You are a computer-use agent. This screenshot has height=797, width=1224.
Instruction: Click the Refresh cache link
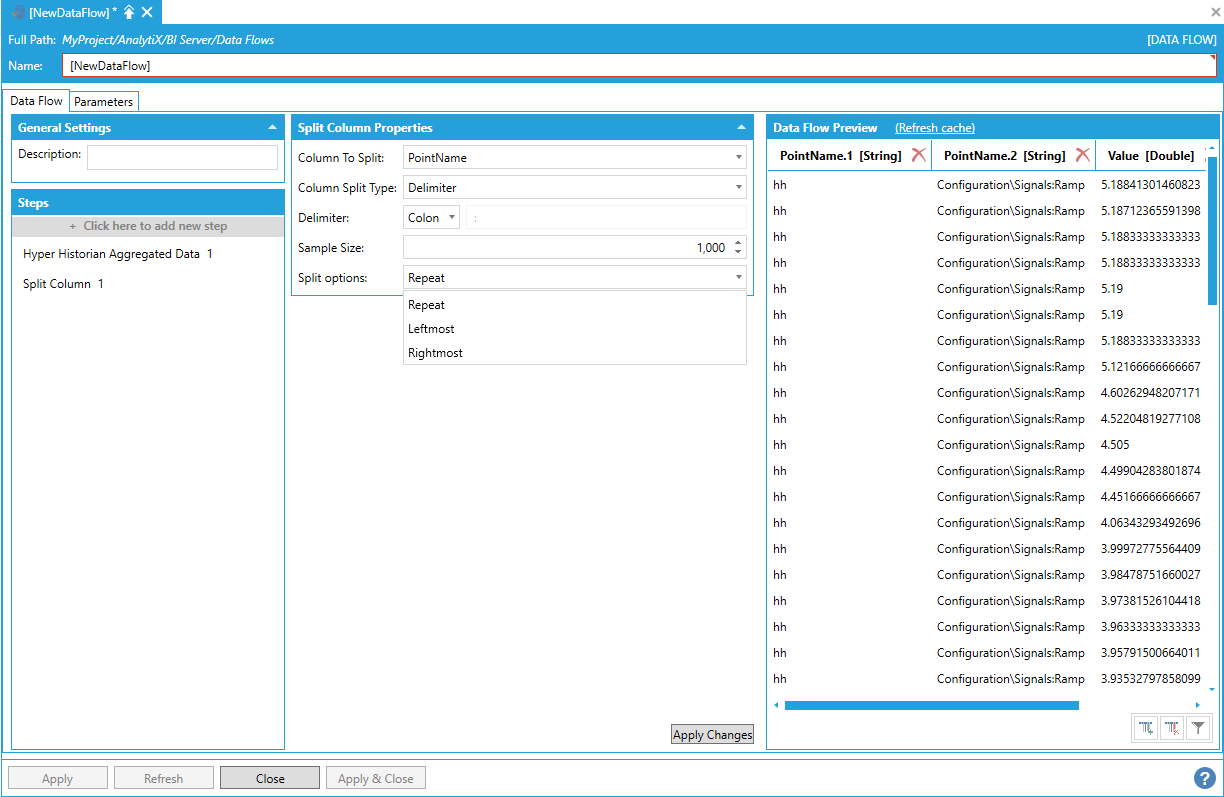(934, 128)
